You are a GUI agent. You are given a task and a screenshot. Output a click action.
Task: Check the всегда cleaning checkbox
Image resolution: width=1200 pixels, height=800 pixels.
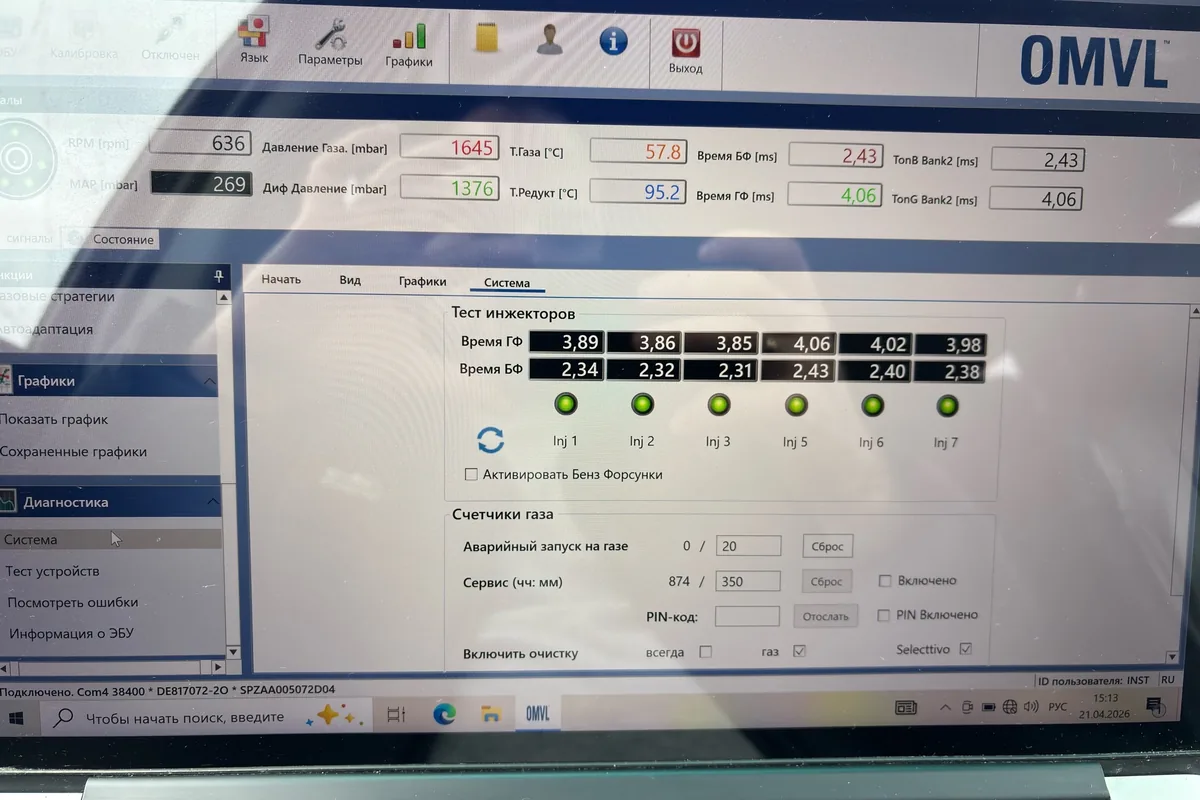coord(705,652)
